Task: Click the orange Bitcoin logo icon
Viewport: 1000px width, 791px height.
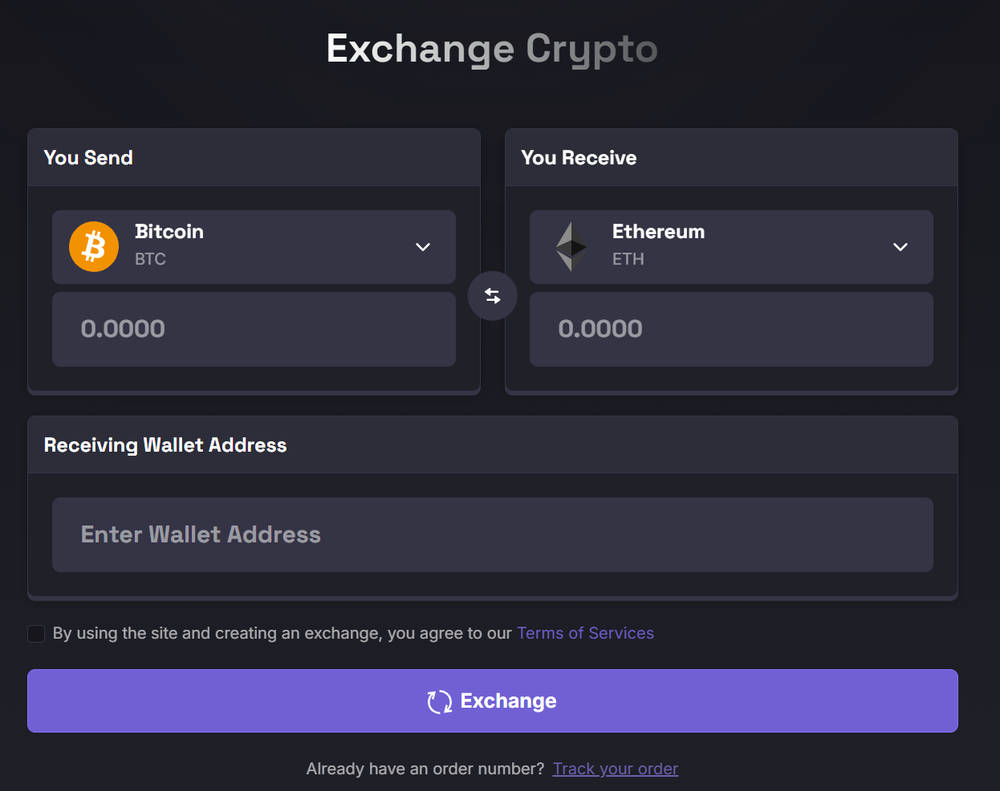Action: 94,246
